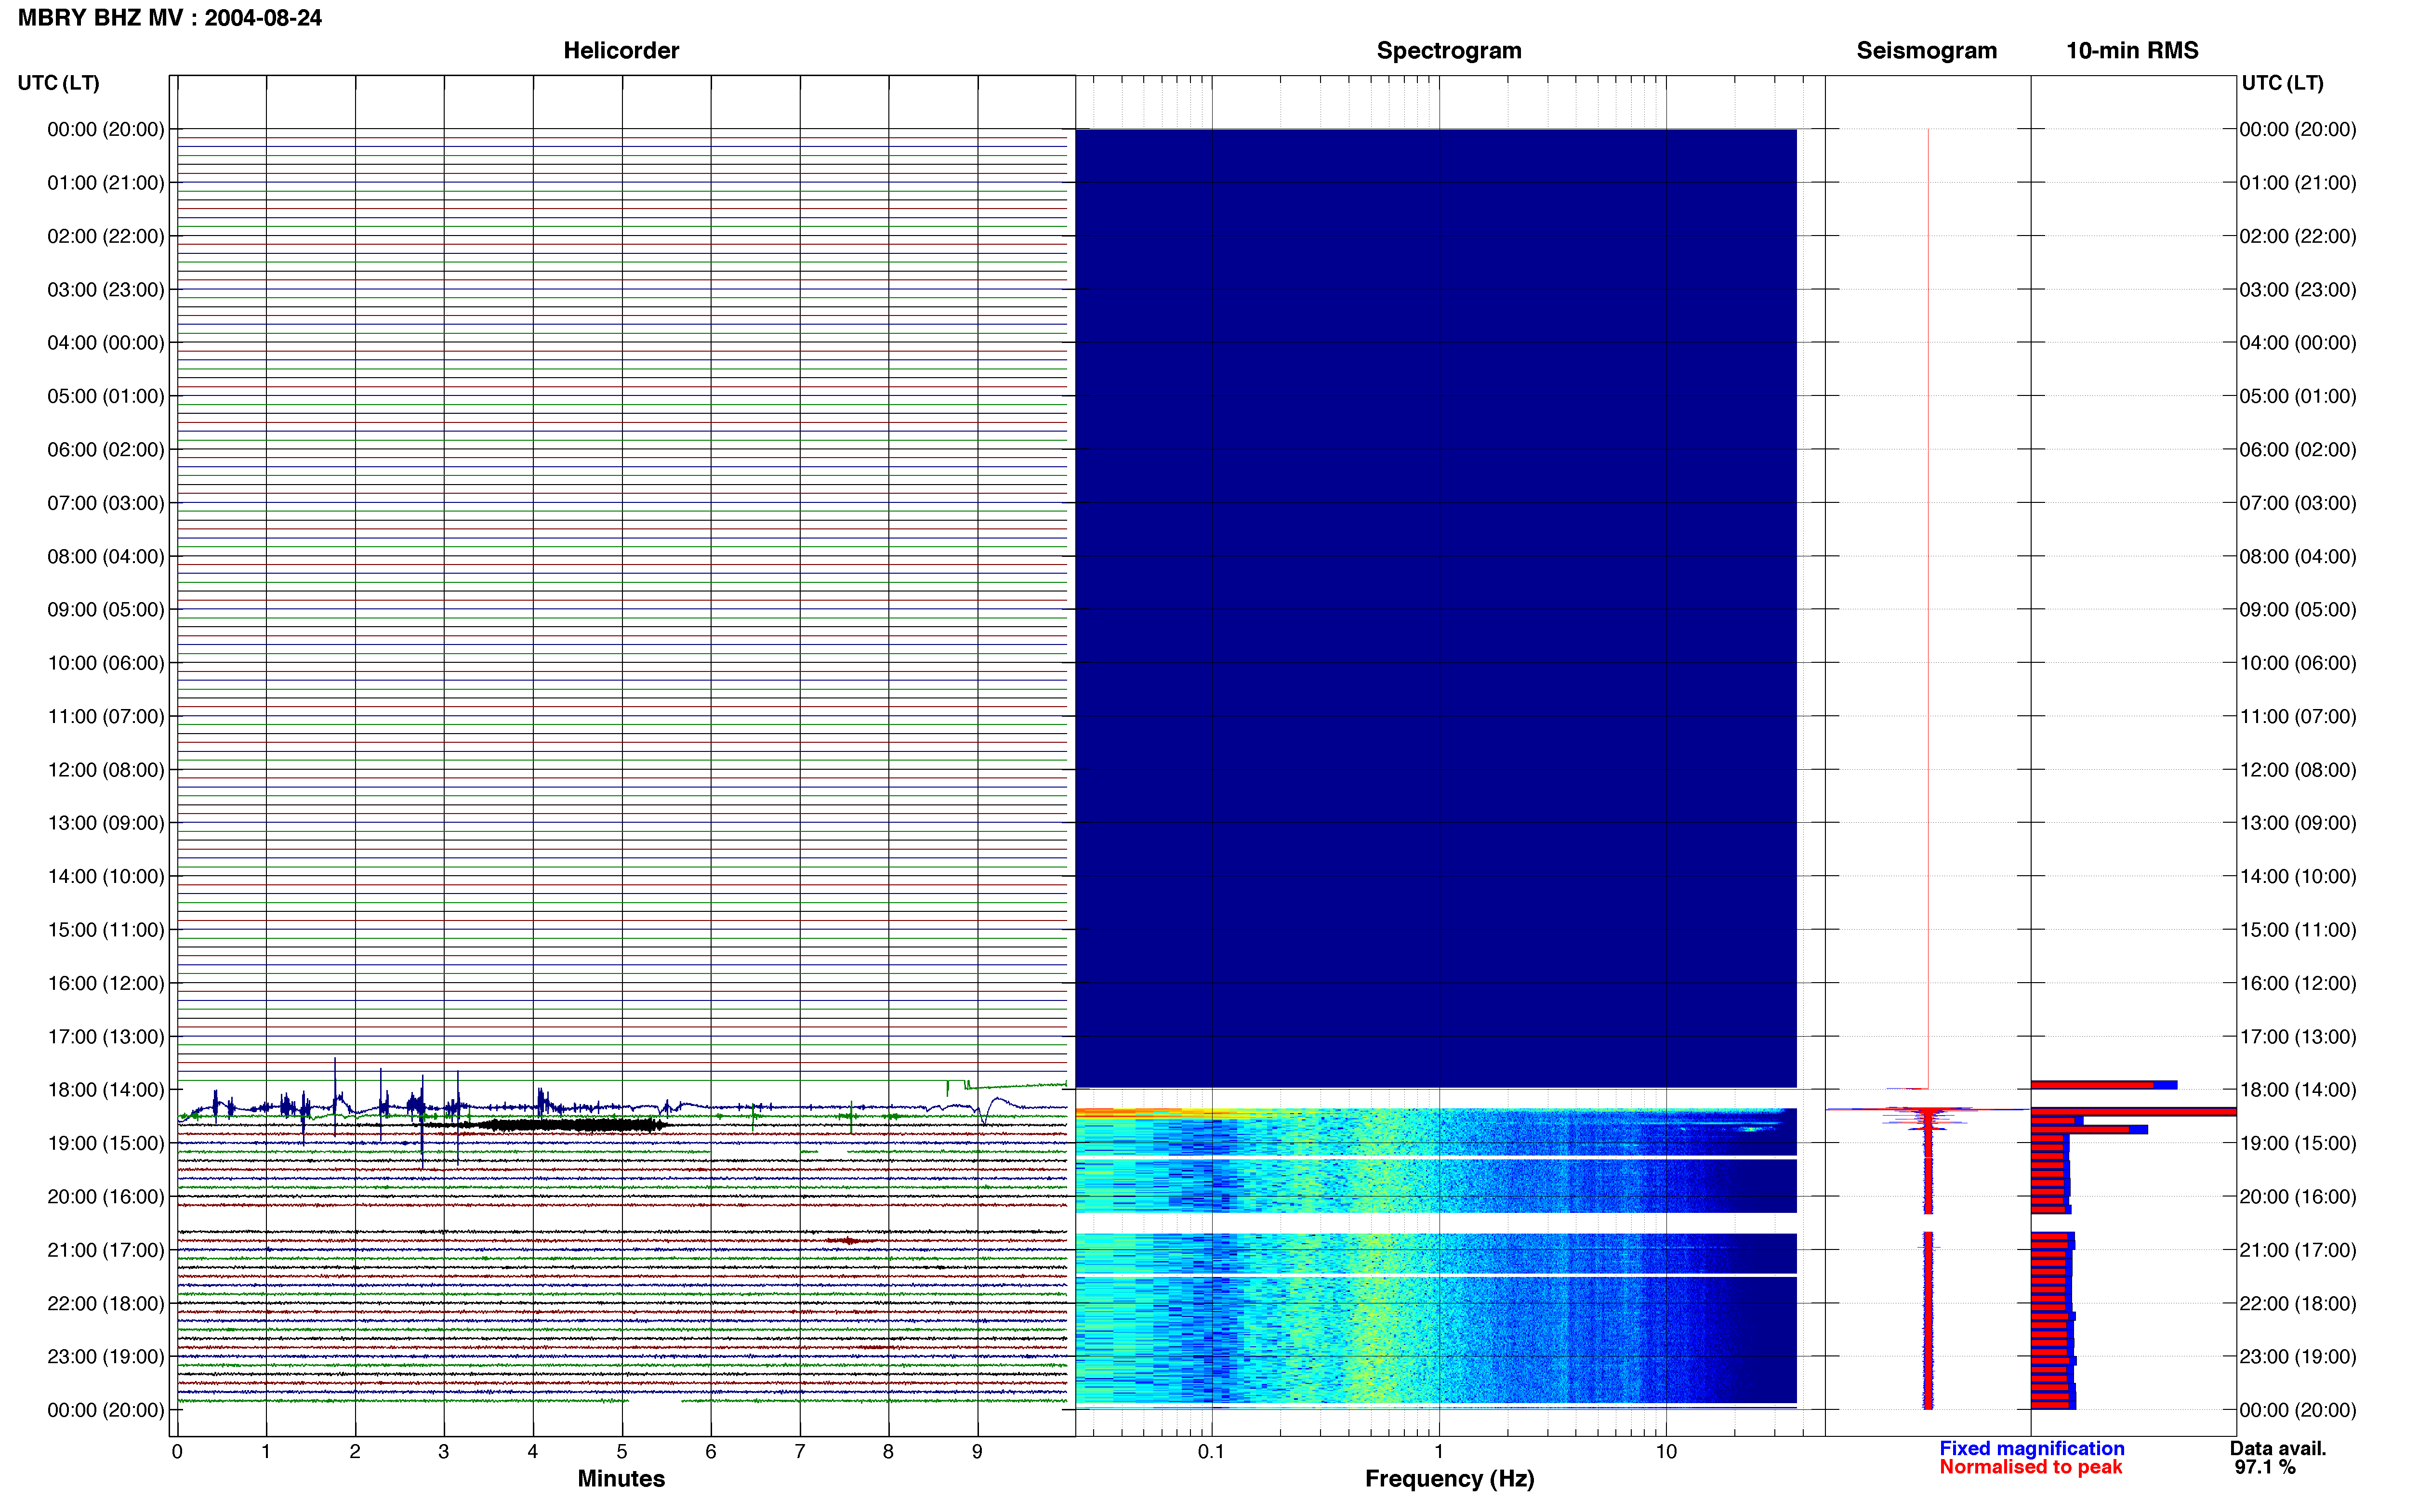Select the '10-min RMS' panel heading

(2132, 50)
